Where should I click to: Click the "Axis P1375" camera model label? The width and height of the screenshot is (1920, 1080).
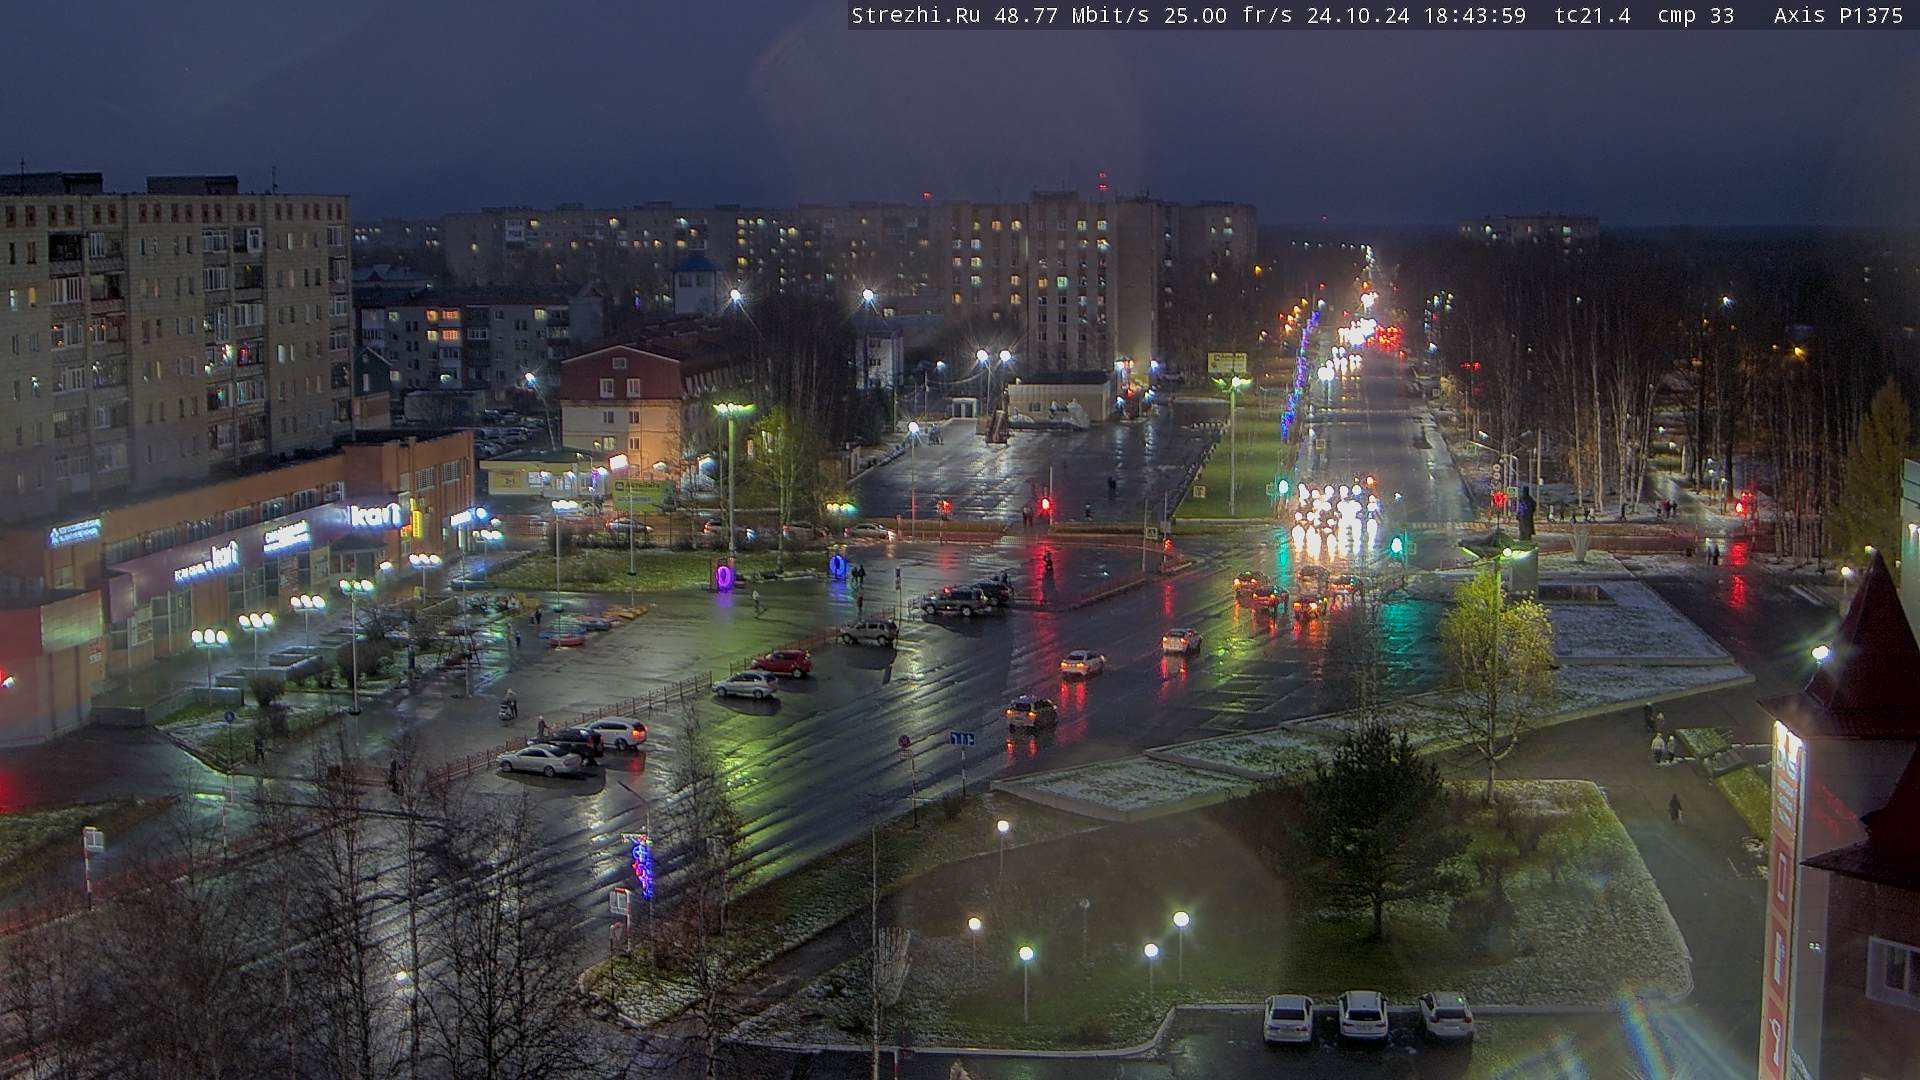pos(1838,15)
